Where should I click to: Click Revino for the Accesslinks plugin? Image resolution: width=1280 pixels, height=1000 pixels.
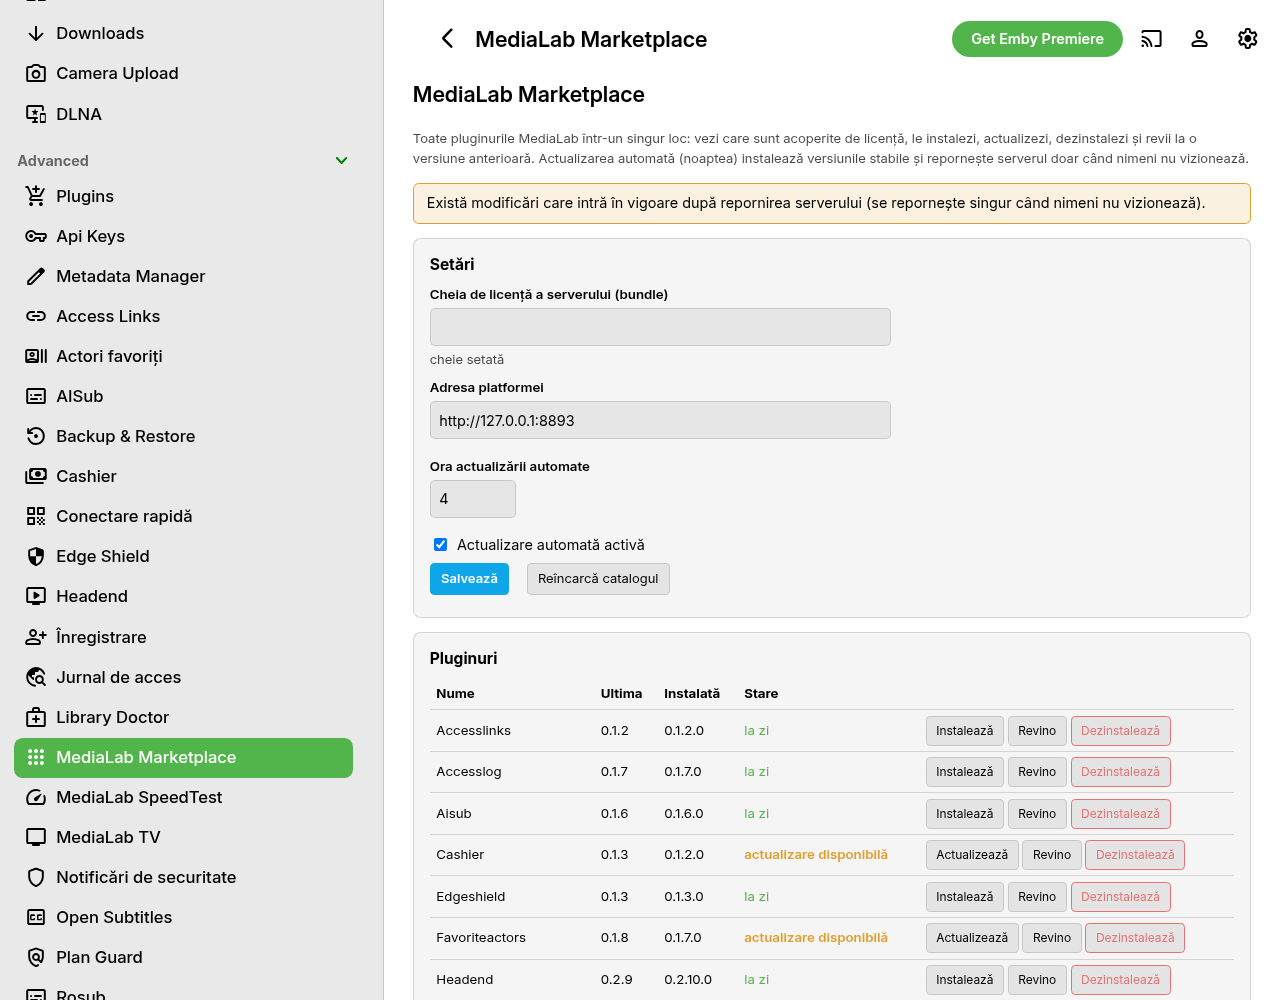click(1037, 731)
